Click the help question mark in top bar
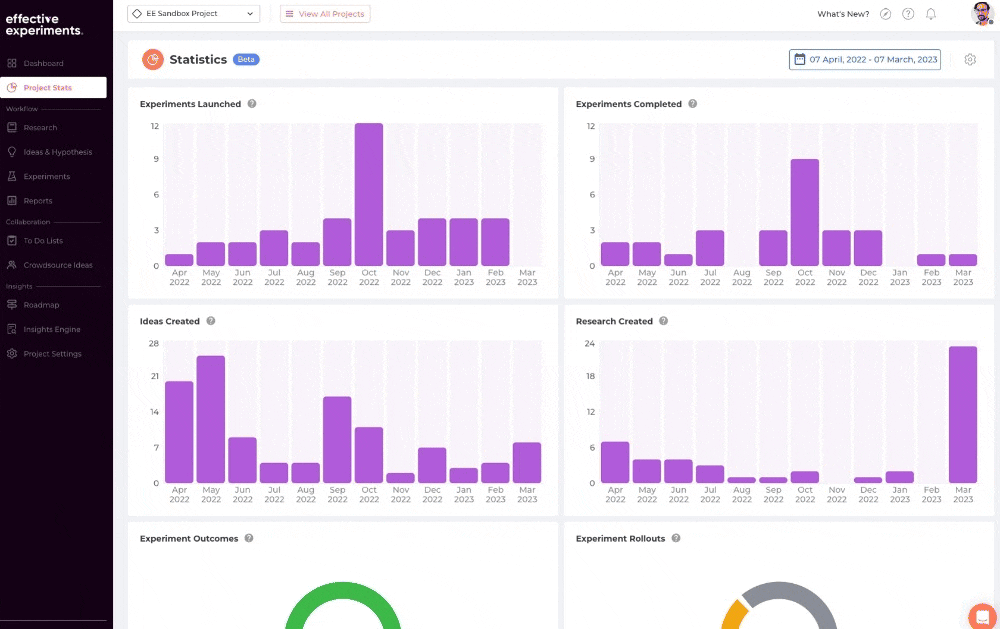Image resolution: width=1000 pixels, height=629 pixels. pos(908,14)
